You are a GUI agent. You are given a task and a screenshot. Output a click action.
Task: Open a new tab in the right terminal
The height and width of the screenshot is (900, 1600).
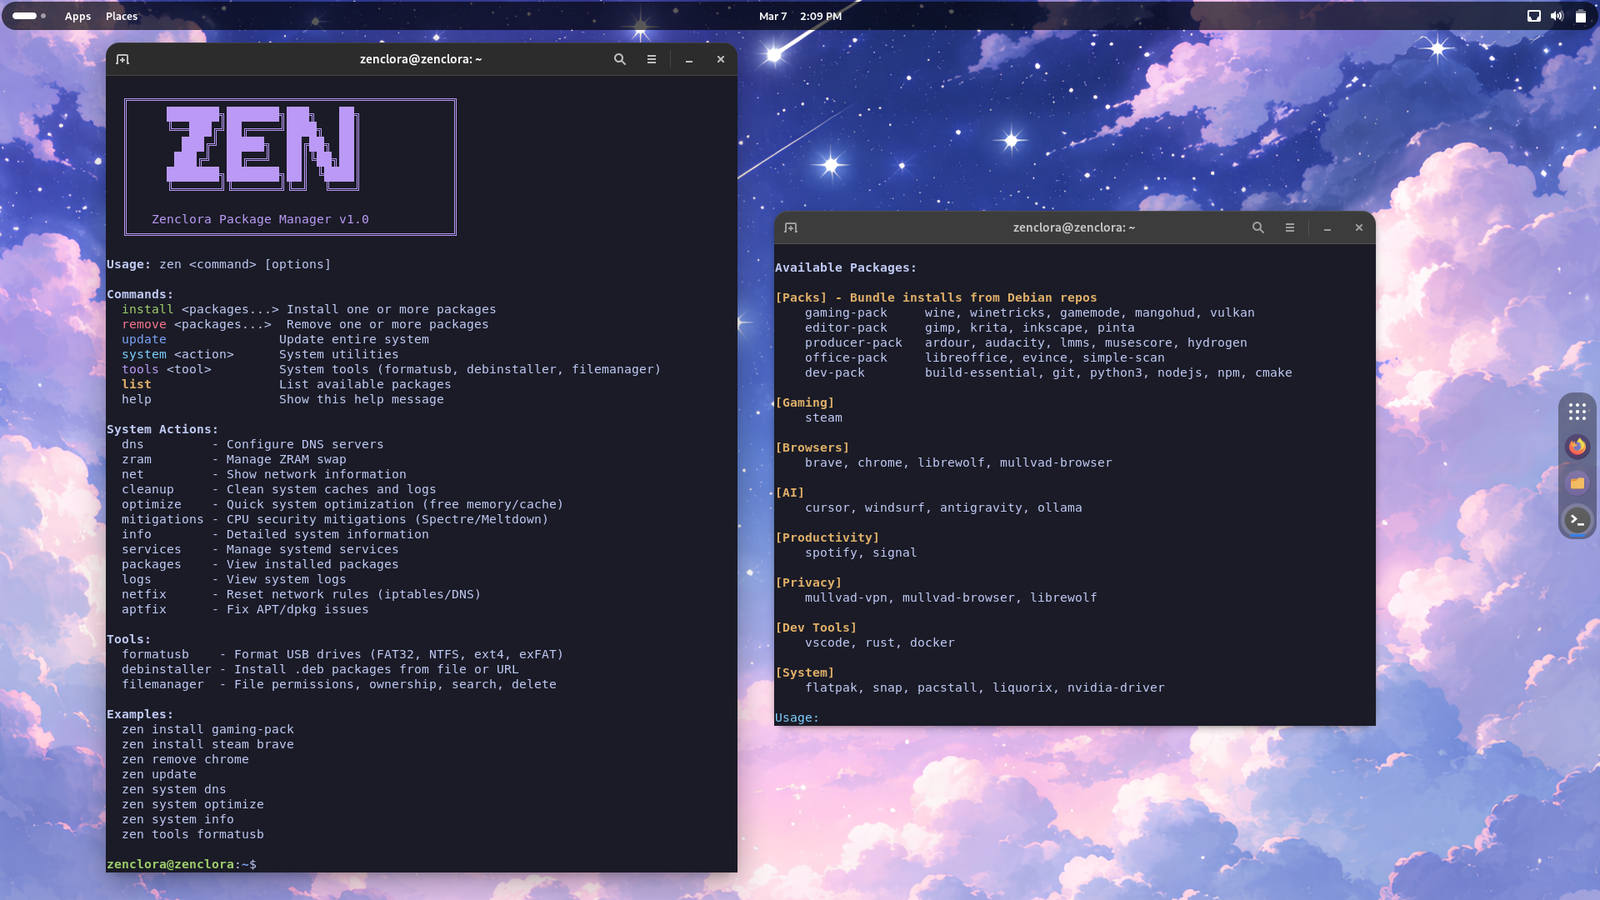tap(791, 227)
